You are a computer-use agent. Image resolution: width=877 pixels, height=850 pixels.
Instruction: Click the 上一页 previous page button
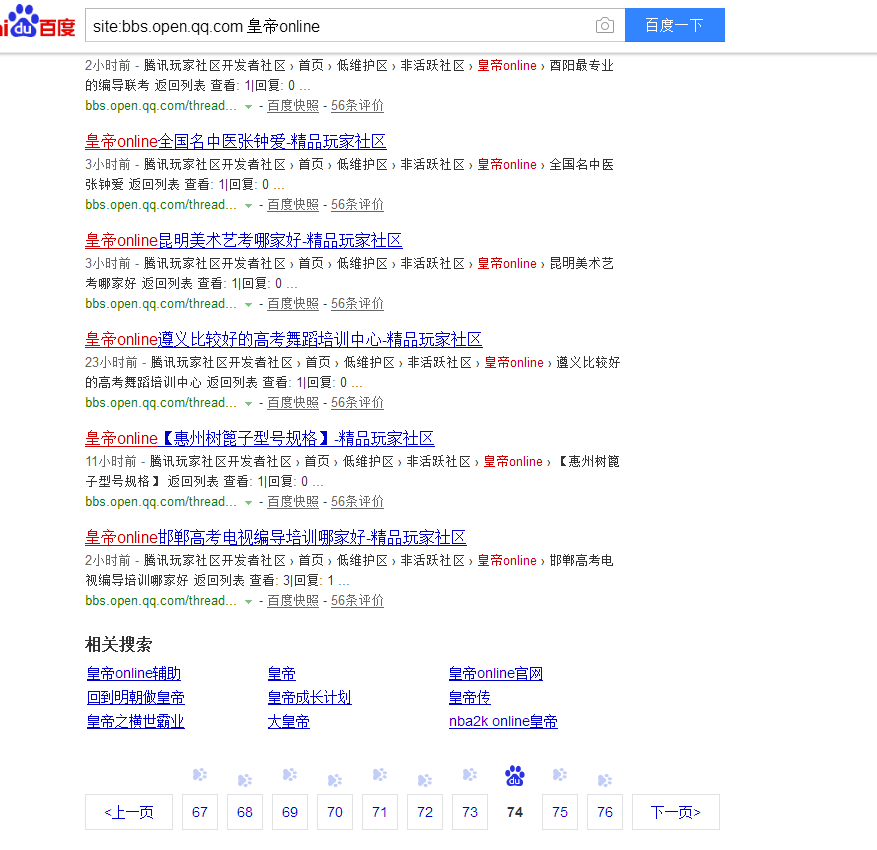pos(129,812)
